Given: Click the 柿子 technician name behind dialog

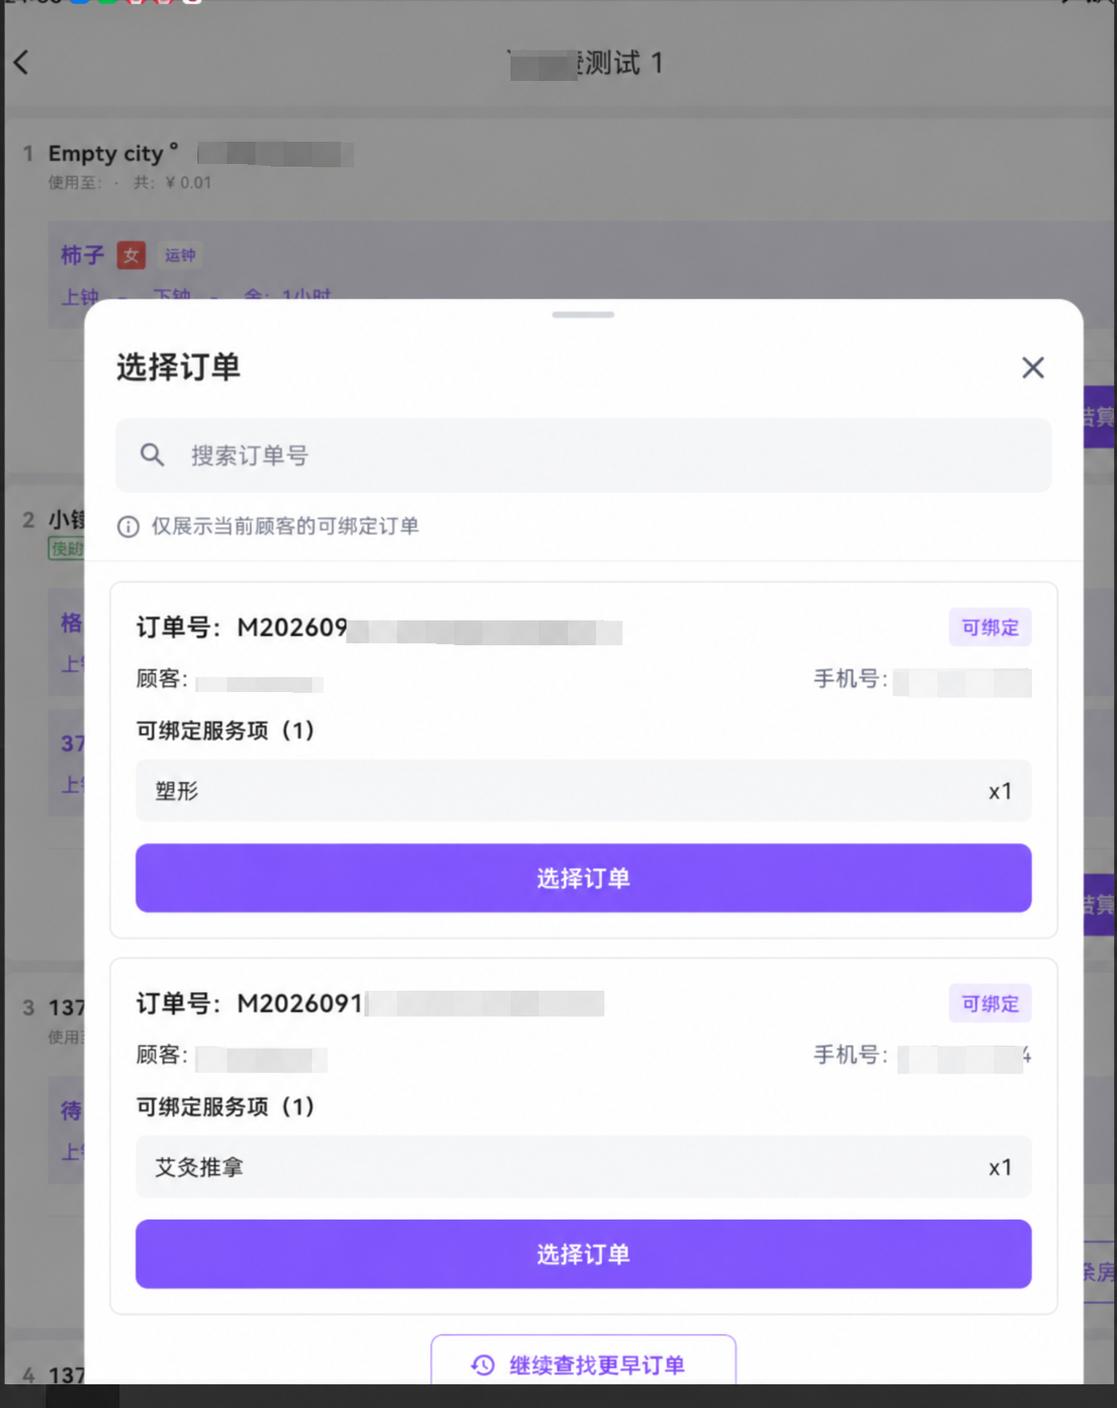Looking at the screenshot, I should 82,255.
